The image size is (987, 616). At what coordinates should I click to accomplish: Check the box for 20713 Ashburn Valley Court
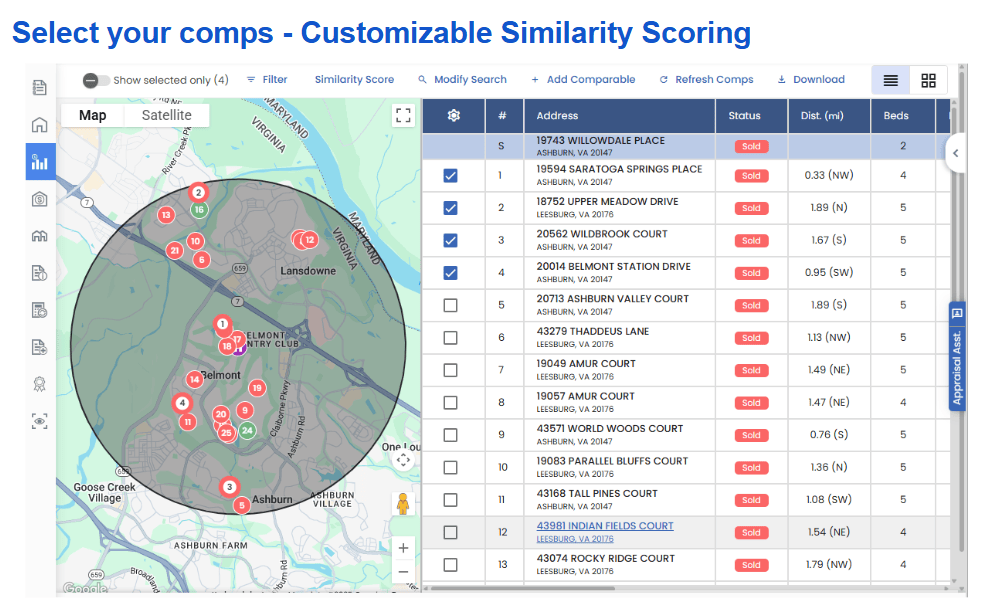[450, 306]
